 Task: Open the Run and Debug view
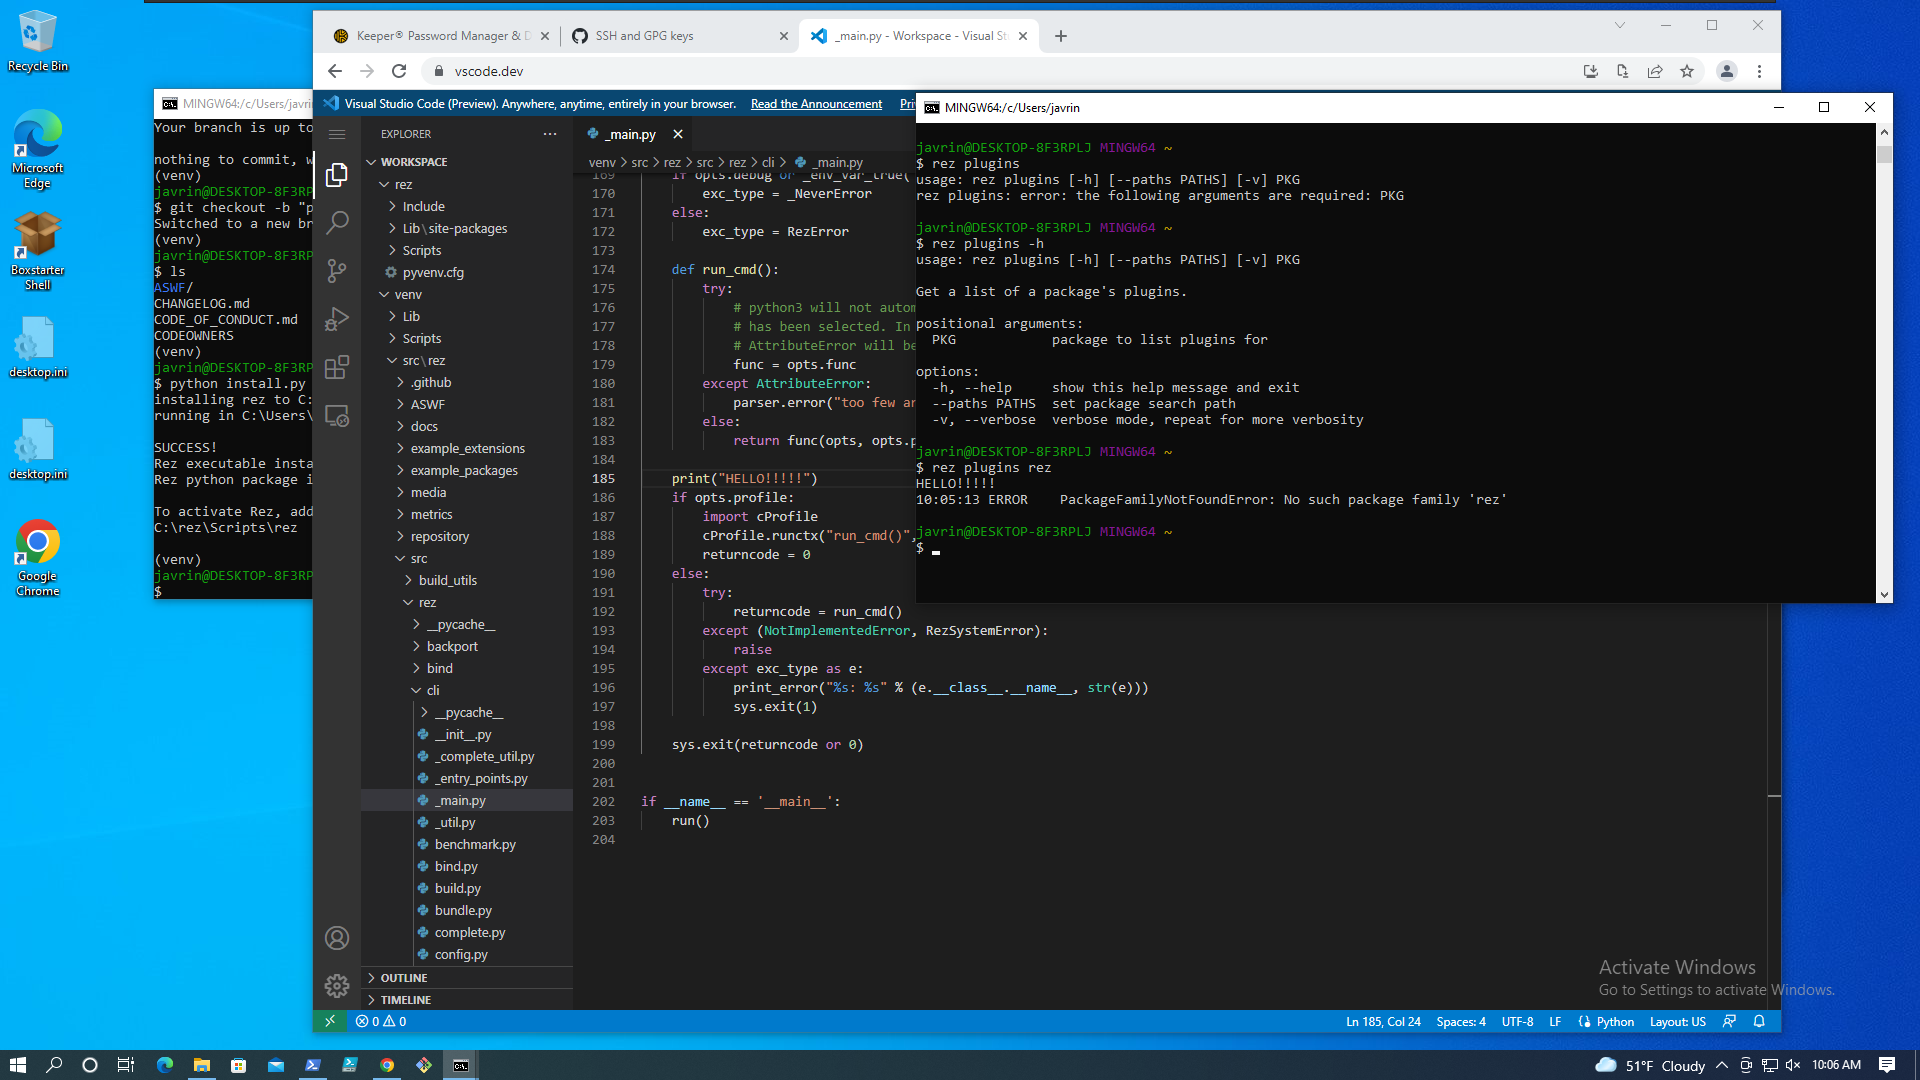(337, 318)
